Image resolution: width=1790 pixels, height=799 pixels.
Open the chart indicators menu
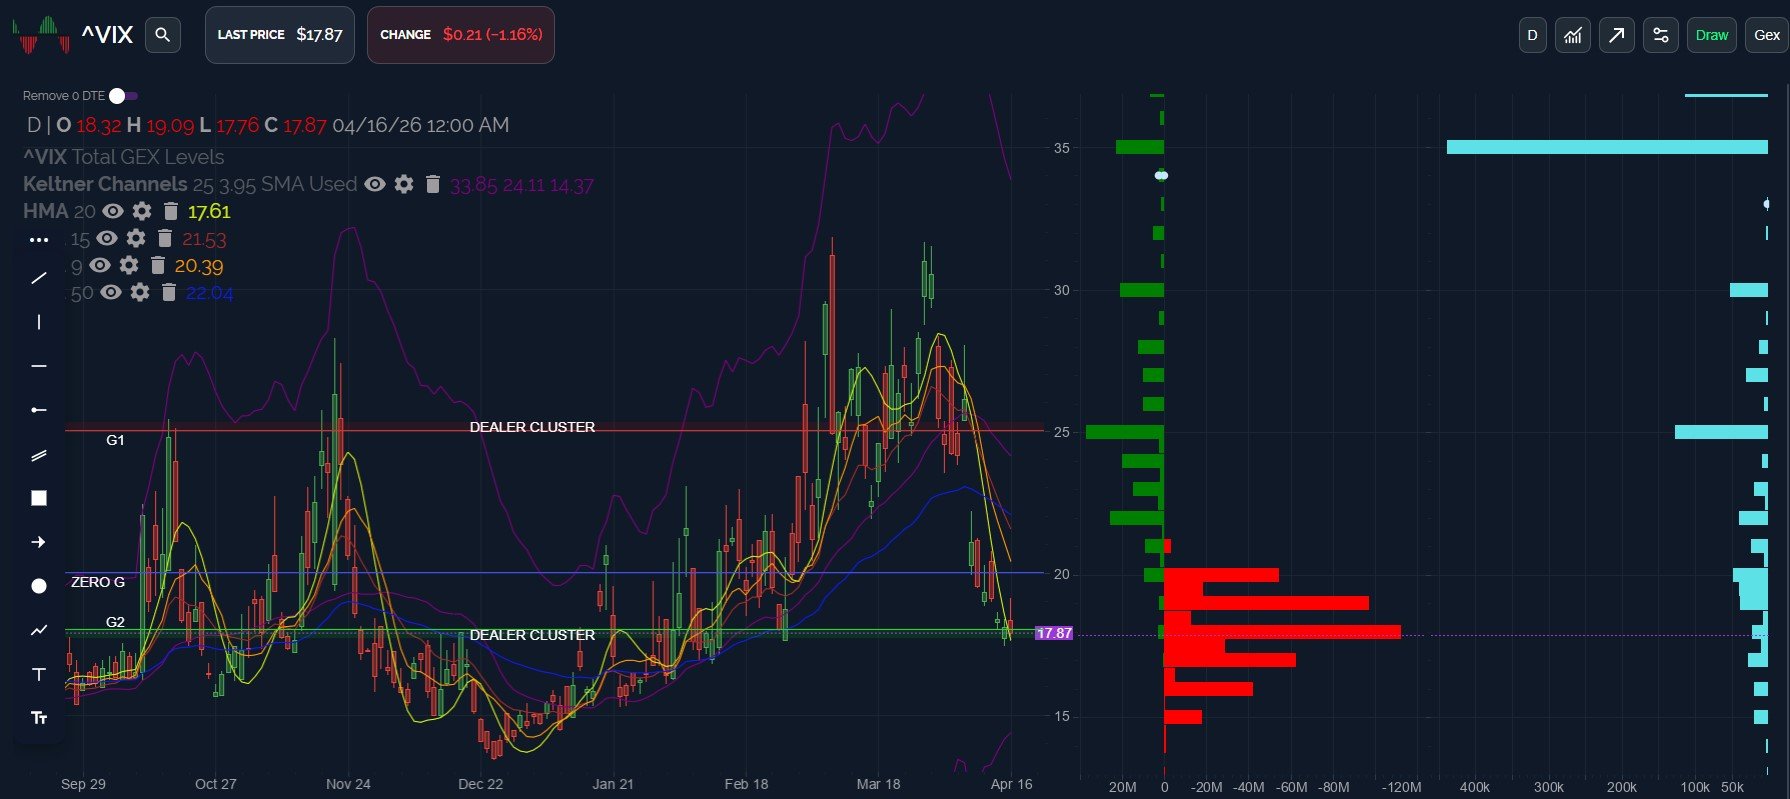pyautogui.click(x=1573, y=35)
